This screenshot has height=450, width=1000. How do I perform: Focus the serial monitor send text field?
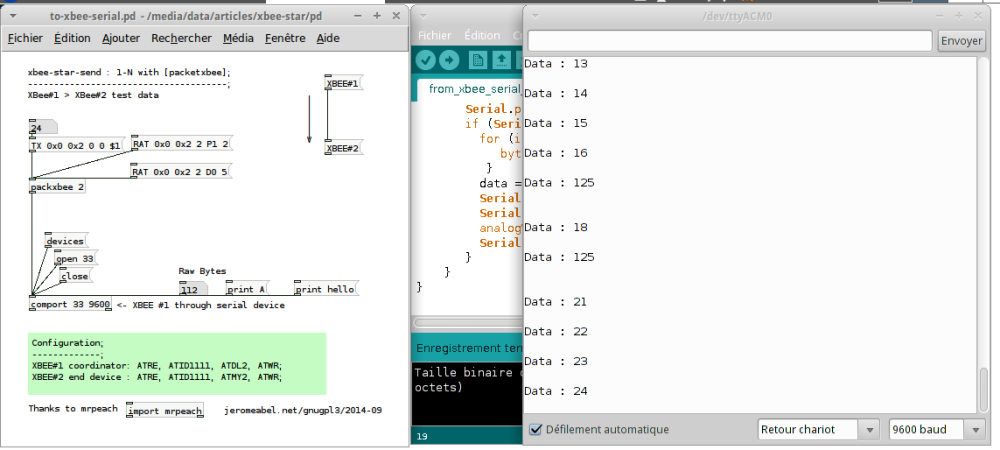(x=730, y=41)
